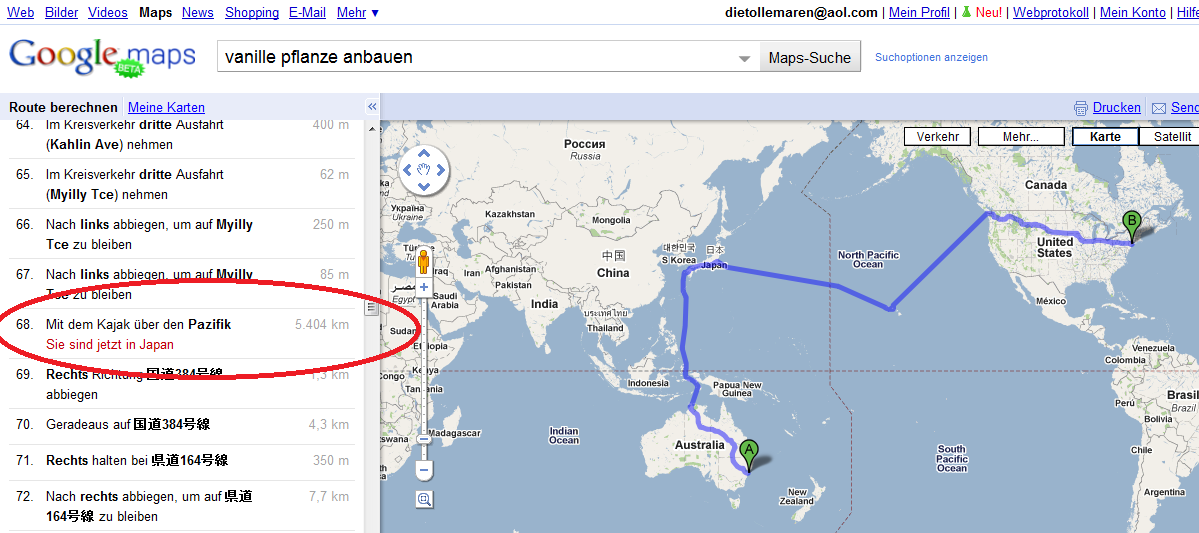Open the E-Mail link in top bar

tap(307, 12)
